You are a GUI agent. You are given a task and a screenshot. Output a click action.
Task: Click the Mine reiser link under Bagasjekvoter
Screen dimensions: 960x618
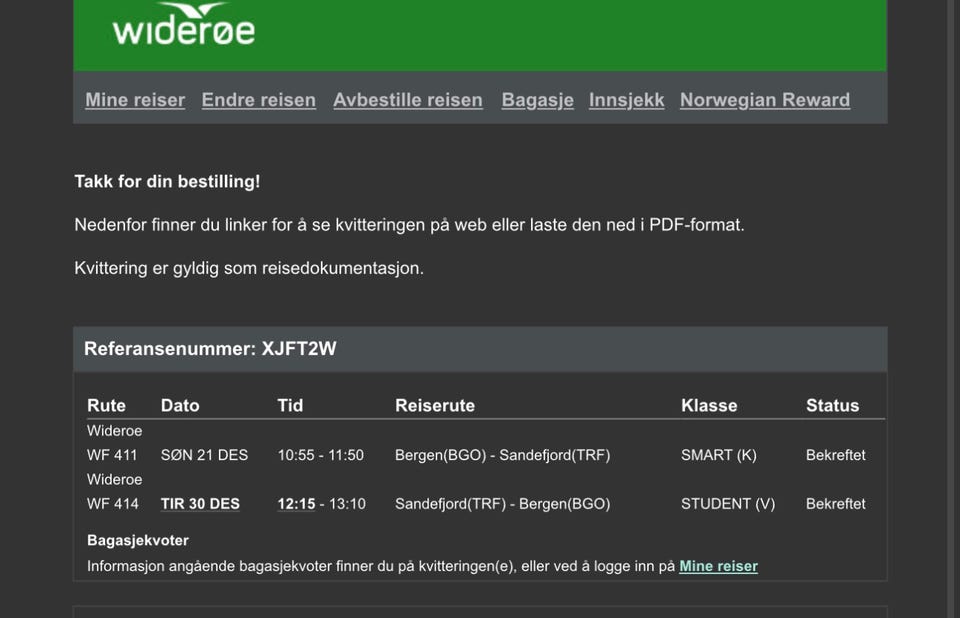(x=718, y=566)
